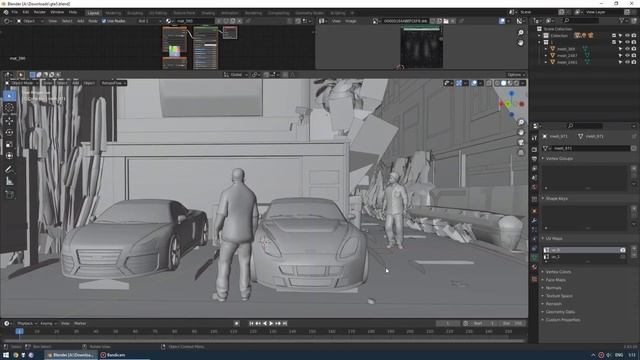Select the Rotate tool in viewport toolbar
Viewport: 640px width, 360px height.
9,132
